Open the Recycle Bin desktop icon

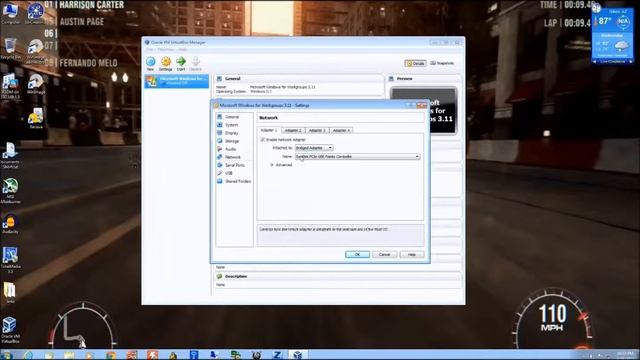(x=11, y=48)
